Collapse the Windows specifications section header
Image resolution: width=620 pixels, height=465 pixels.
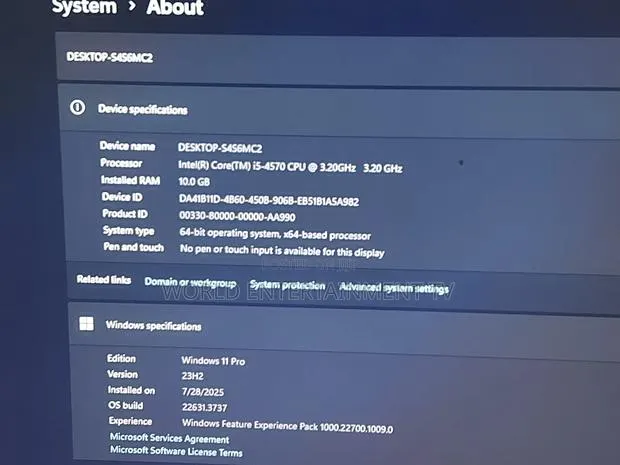coord(345,331)
